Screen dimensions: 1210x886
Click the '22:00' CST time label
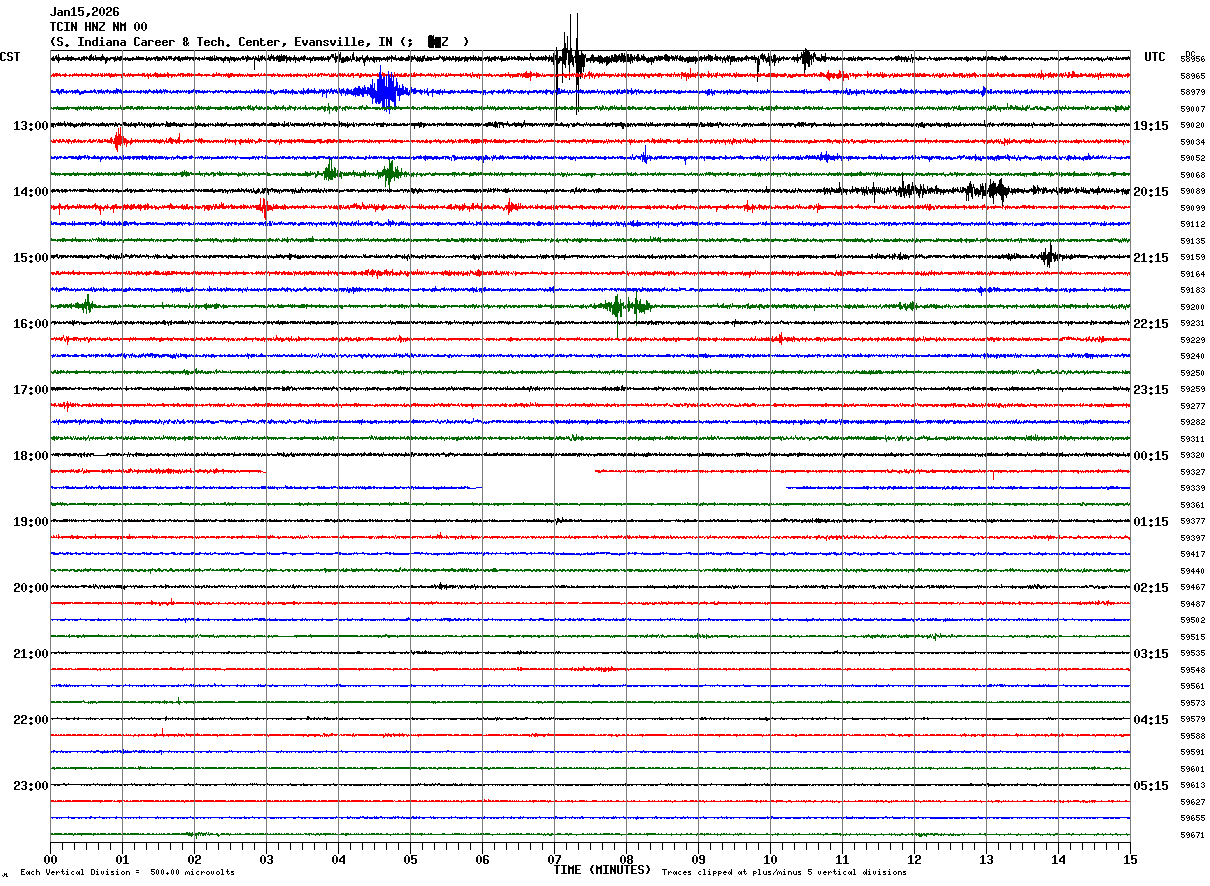(30, 720)
